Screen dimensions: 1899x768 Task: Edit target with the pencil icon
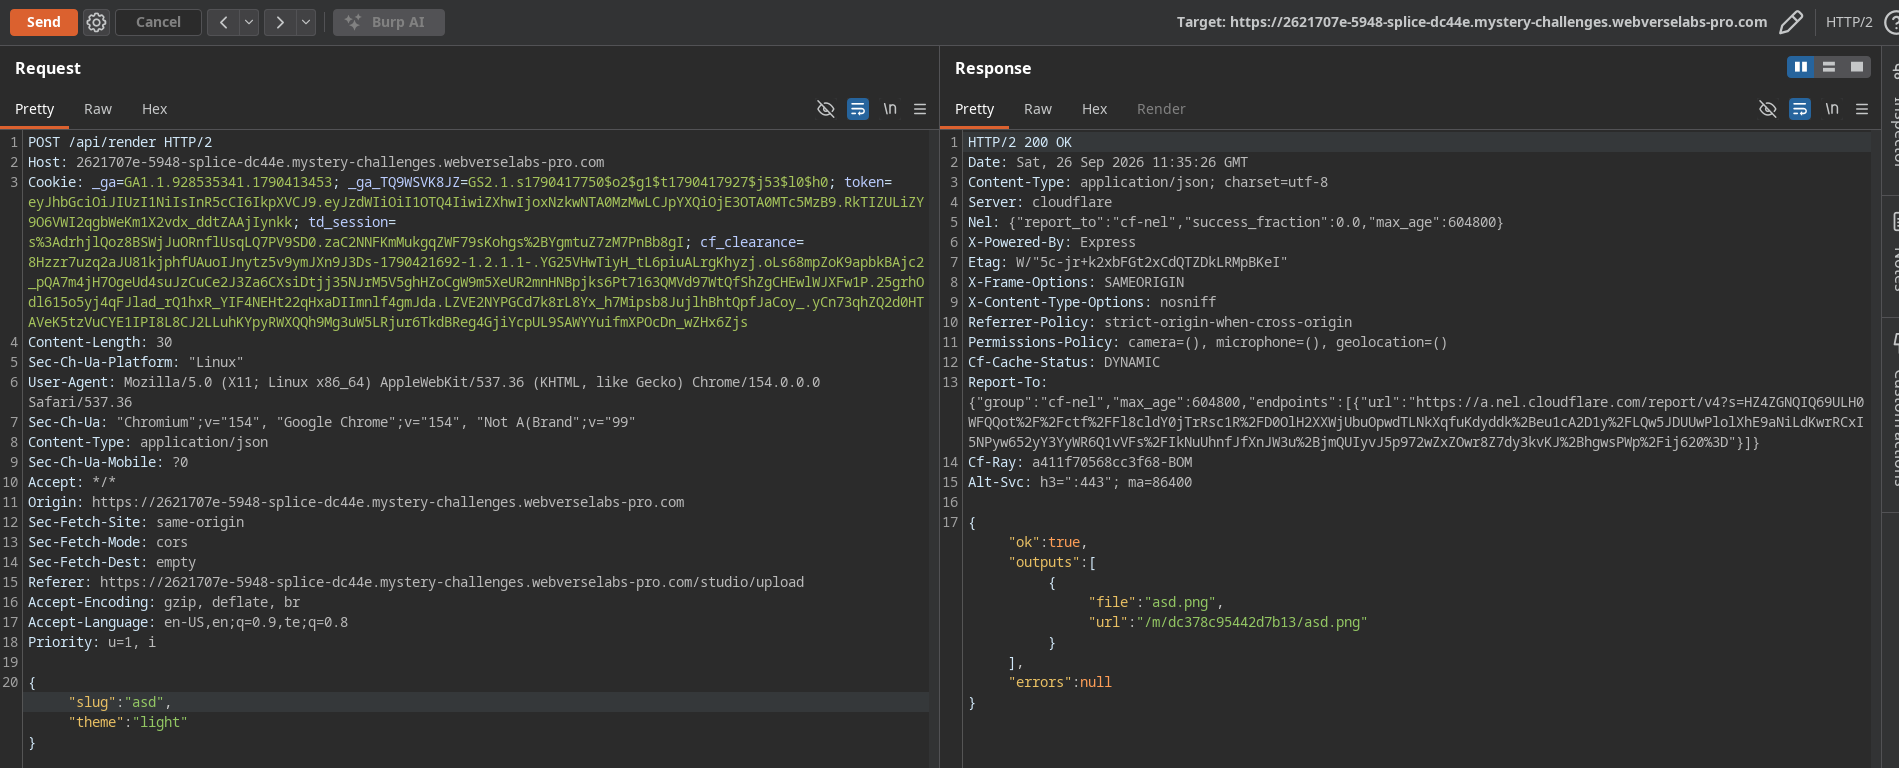coord(1791,22)
